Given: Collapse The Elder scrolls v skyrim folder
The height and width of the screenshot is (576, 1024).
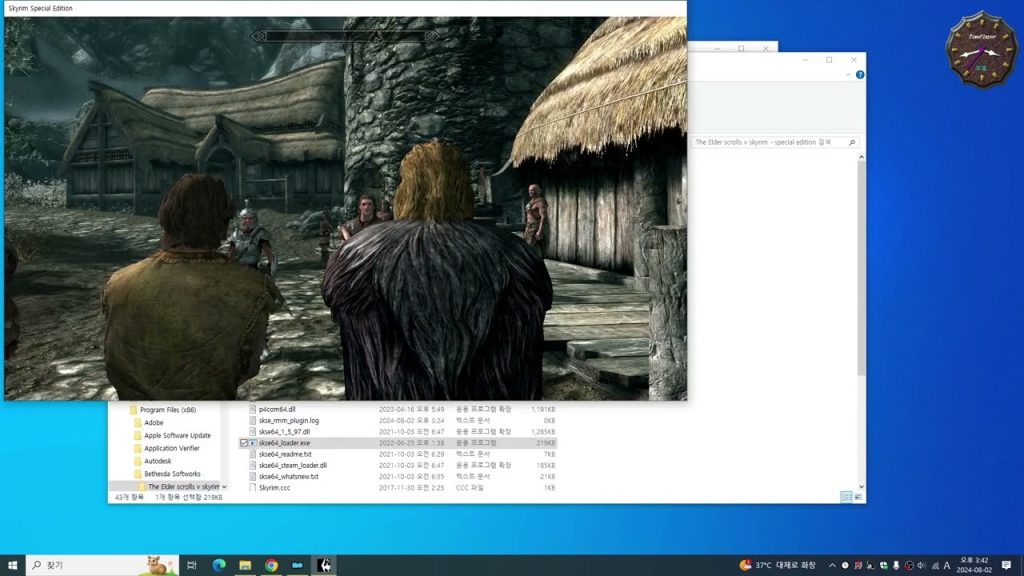Looking at the screenshot, I should tap(223, 486).
